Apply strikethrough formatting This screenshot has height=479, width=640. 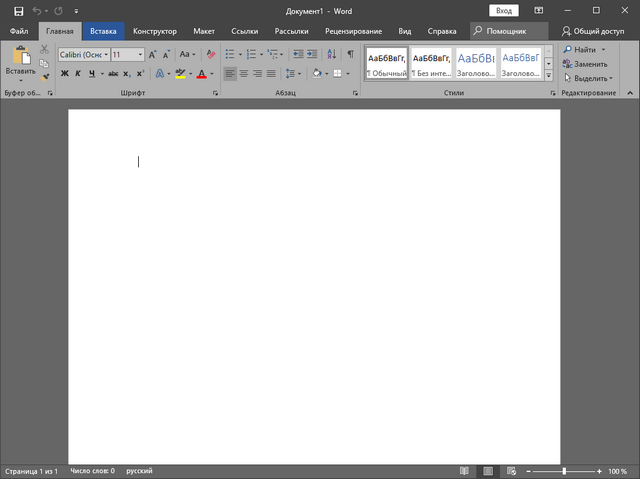(x=113, y=74)
